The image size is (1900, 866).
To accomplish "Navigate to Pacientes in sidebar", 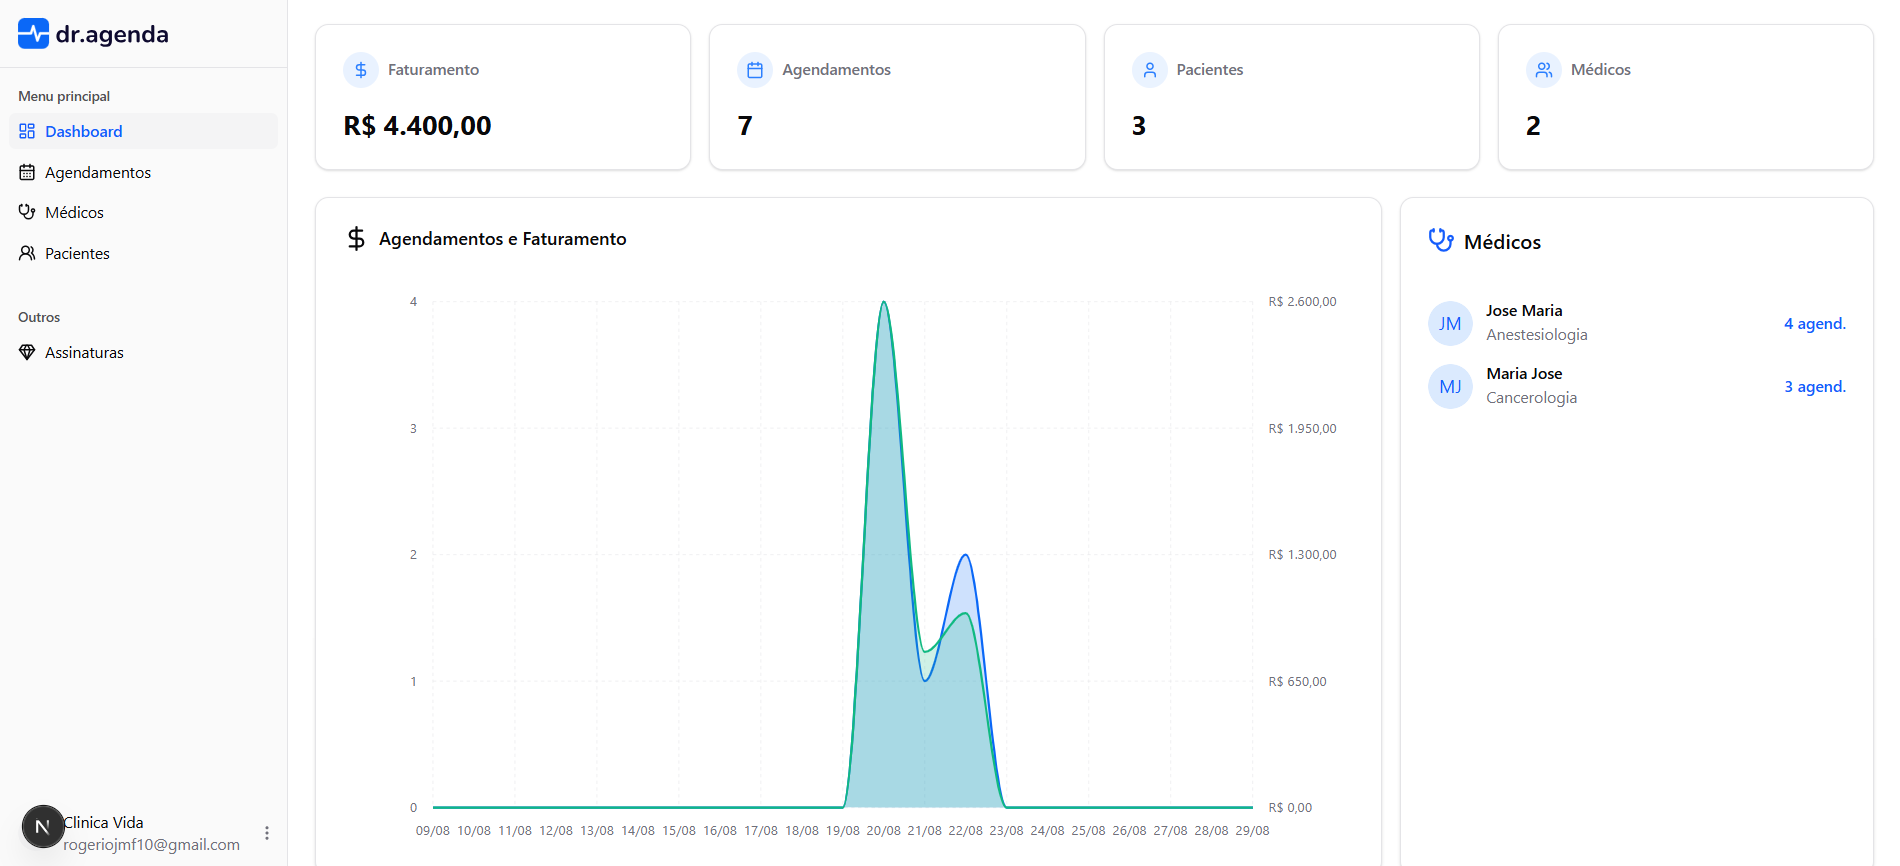I will pos(77,253).
